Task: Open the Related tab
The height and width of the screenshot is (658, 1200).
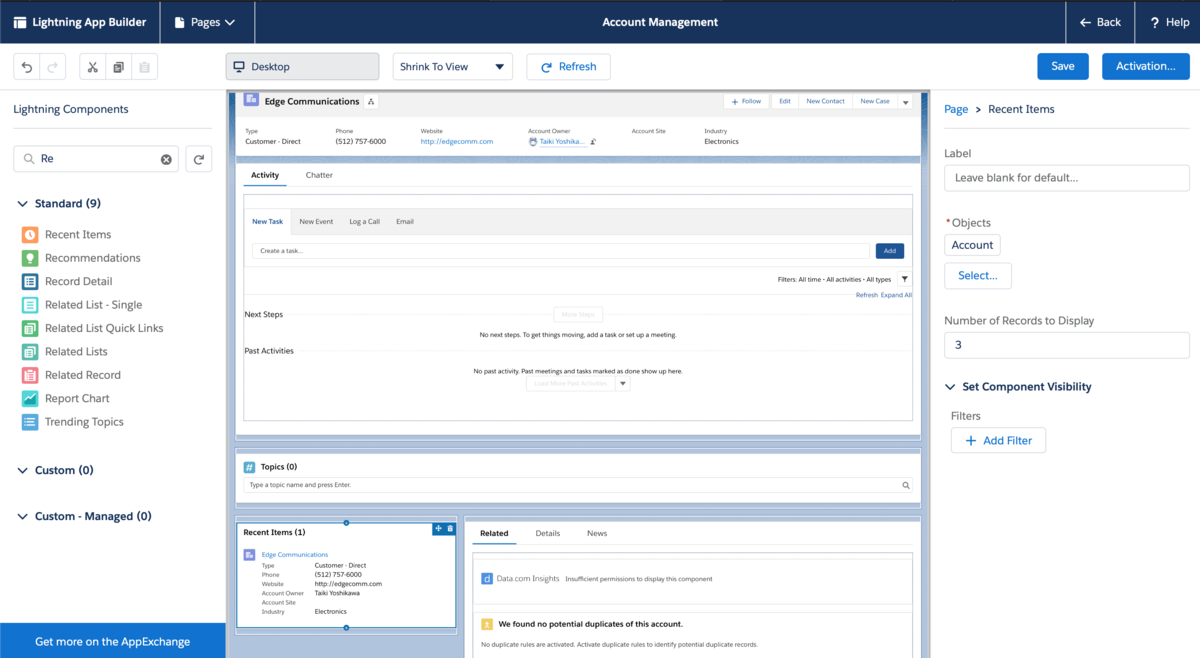Action: (x=494, y=533)
